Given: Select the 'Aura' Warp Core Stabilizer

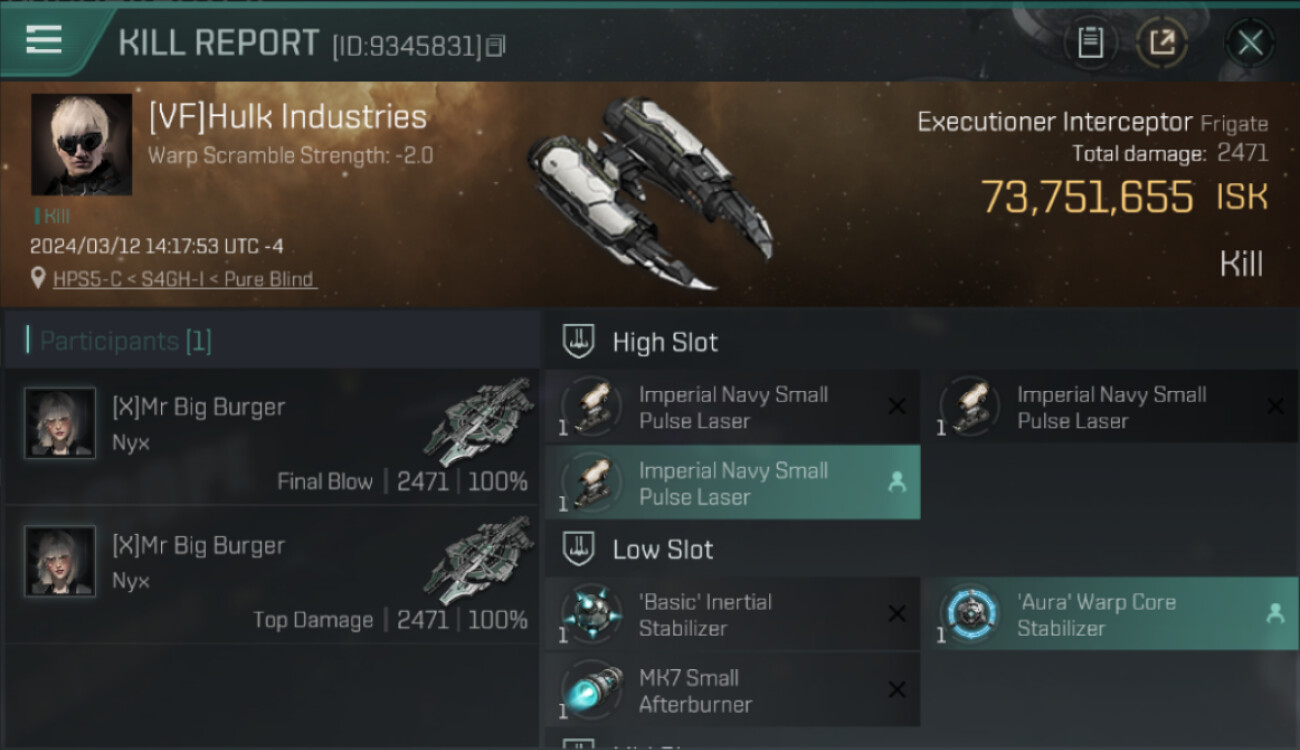Looking at the screenshot, I should (x=1108, y=614).
